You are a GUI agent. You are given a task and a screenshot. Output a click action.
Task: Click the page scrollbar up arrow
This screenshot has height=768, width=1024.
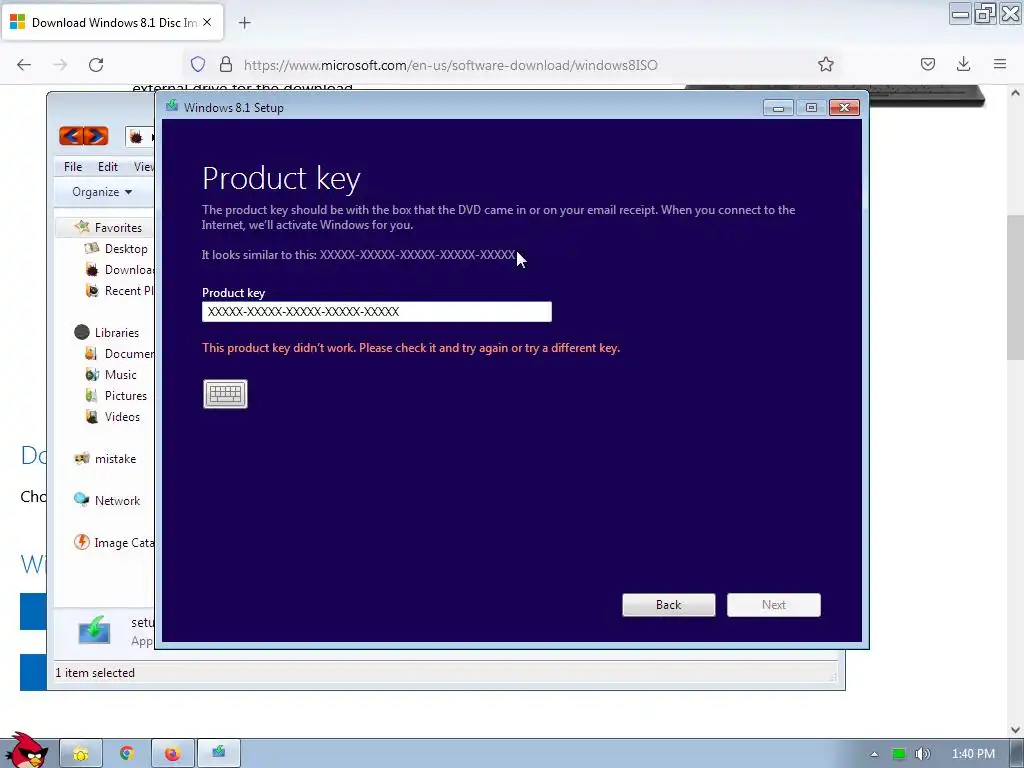(x=1015, y=93)
